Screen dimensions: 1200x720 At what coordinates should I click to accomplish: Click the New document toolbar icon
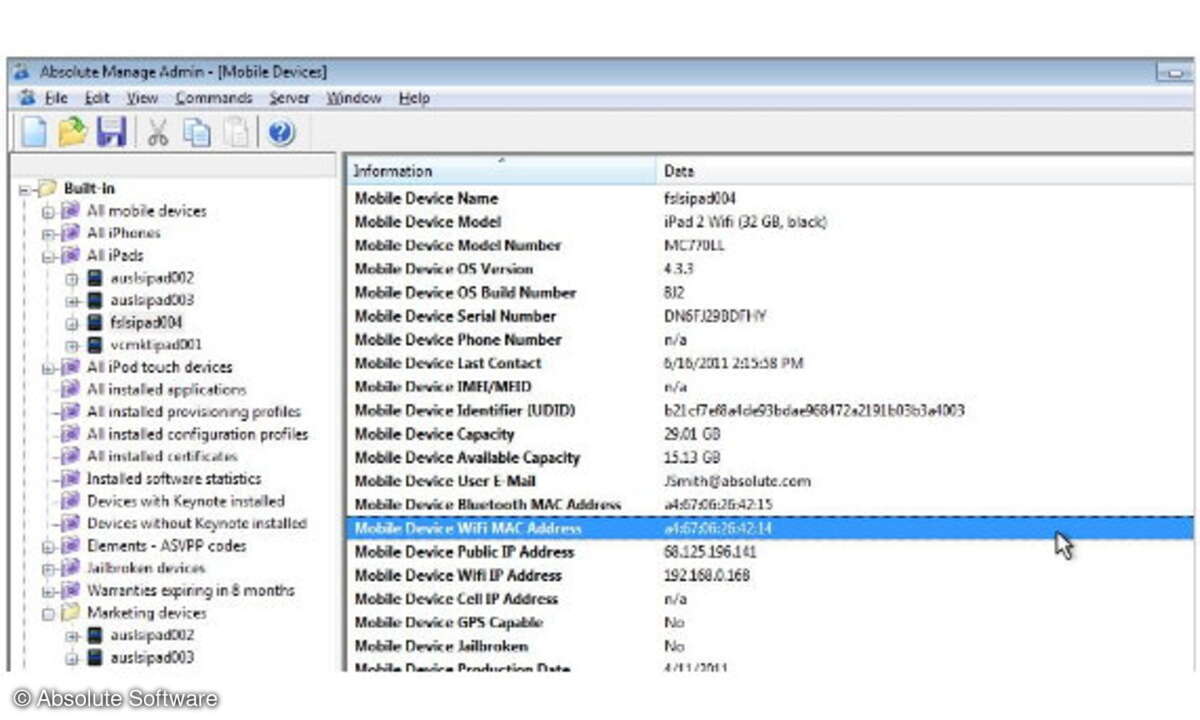click(x=34, y=132)
